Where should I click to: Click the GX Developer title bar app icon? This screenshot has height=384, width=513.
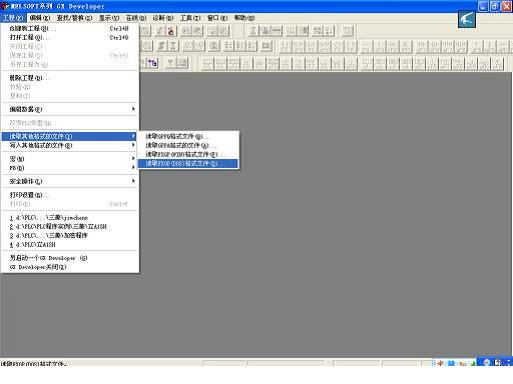(x=5, y=6)
